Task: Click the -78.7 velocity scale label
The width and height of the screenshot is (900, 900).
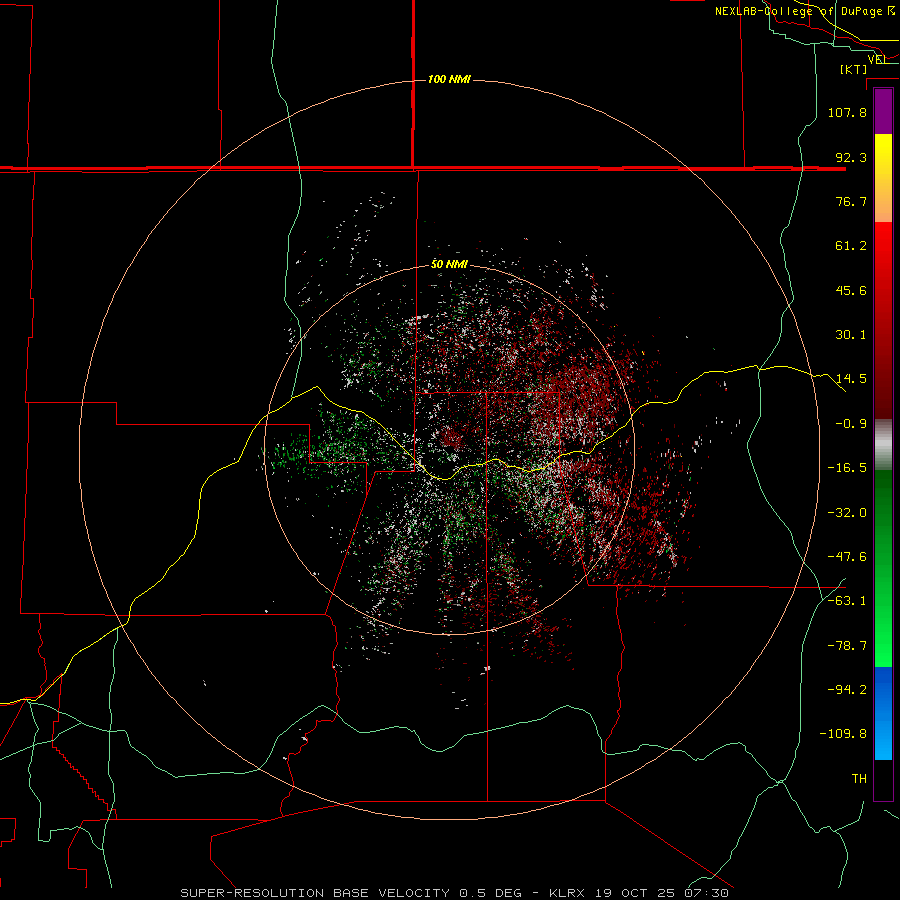Action: [x=847, y=646]
